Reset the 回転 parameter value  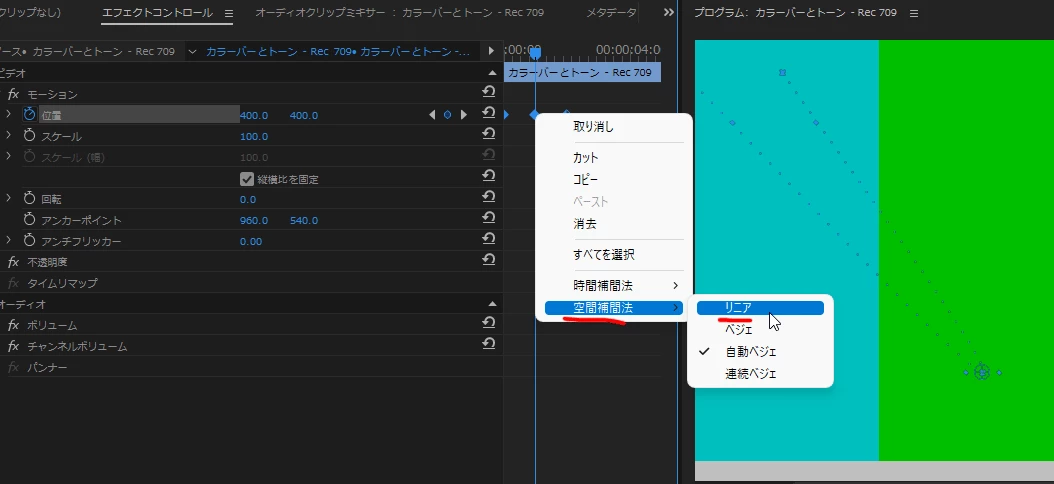coord(489,197)
